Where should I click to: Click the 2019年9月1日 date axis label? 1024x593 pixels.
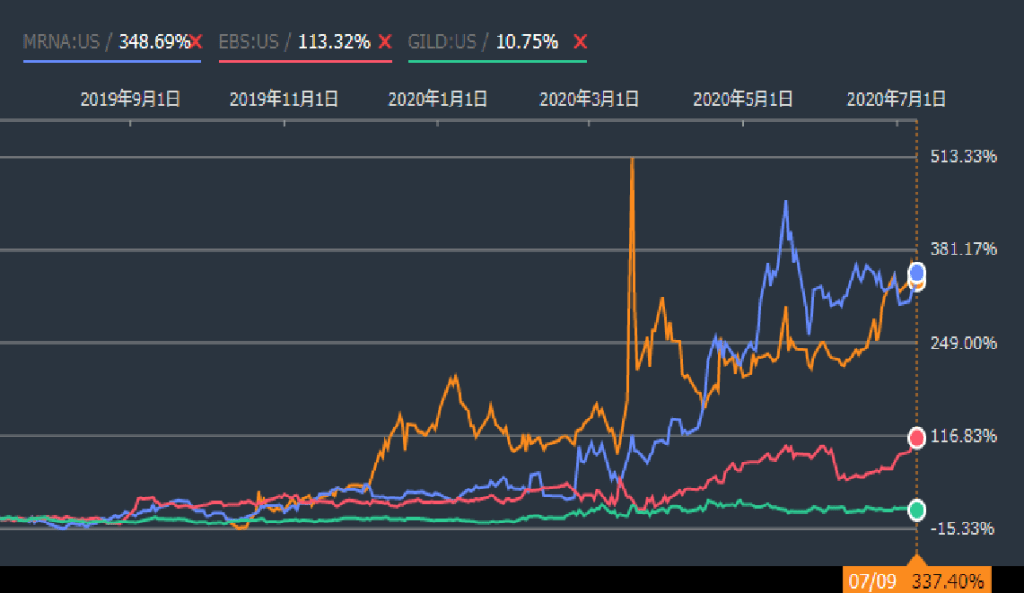tap(130, 99)
